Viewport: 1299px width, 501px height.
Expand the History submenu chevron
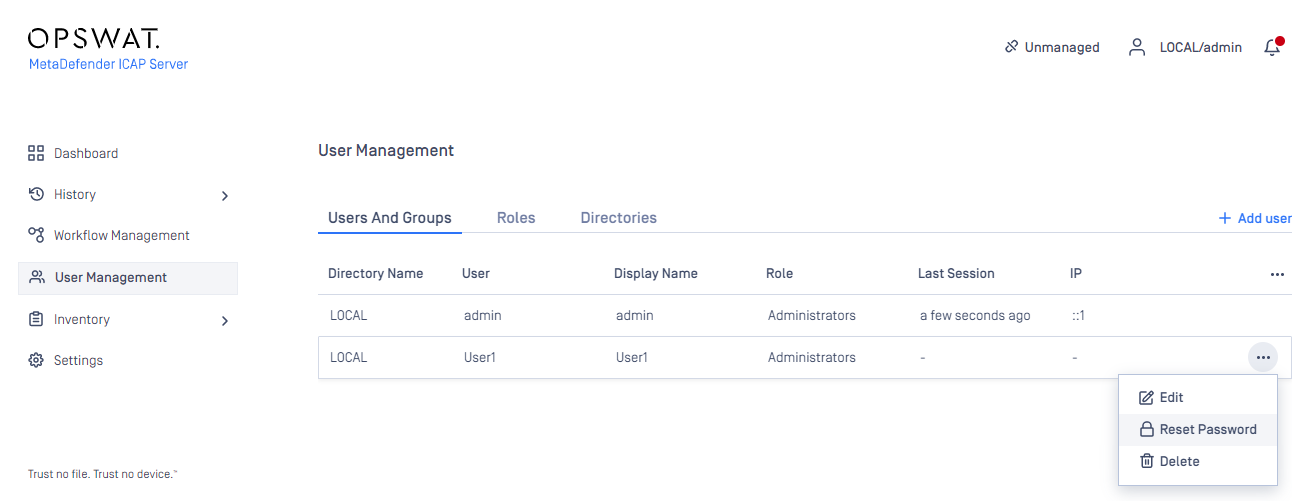tap(225, 195)
